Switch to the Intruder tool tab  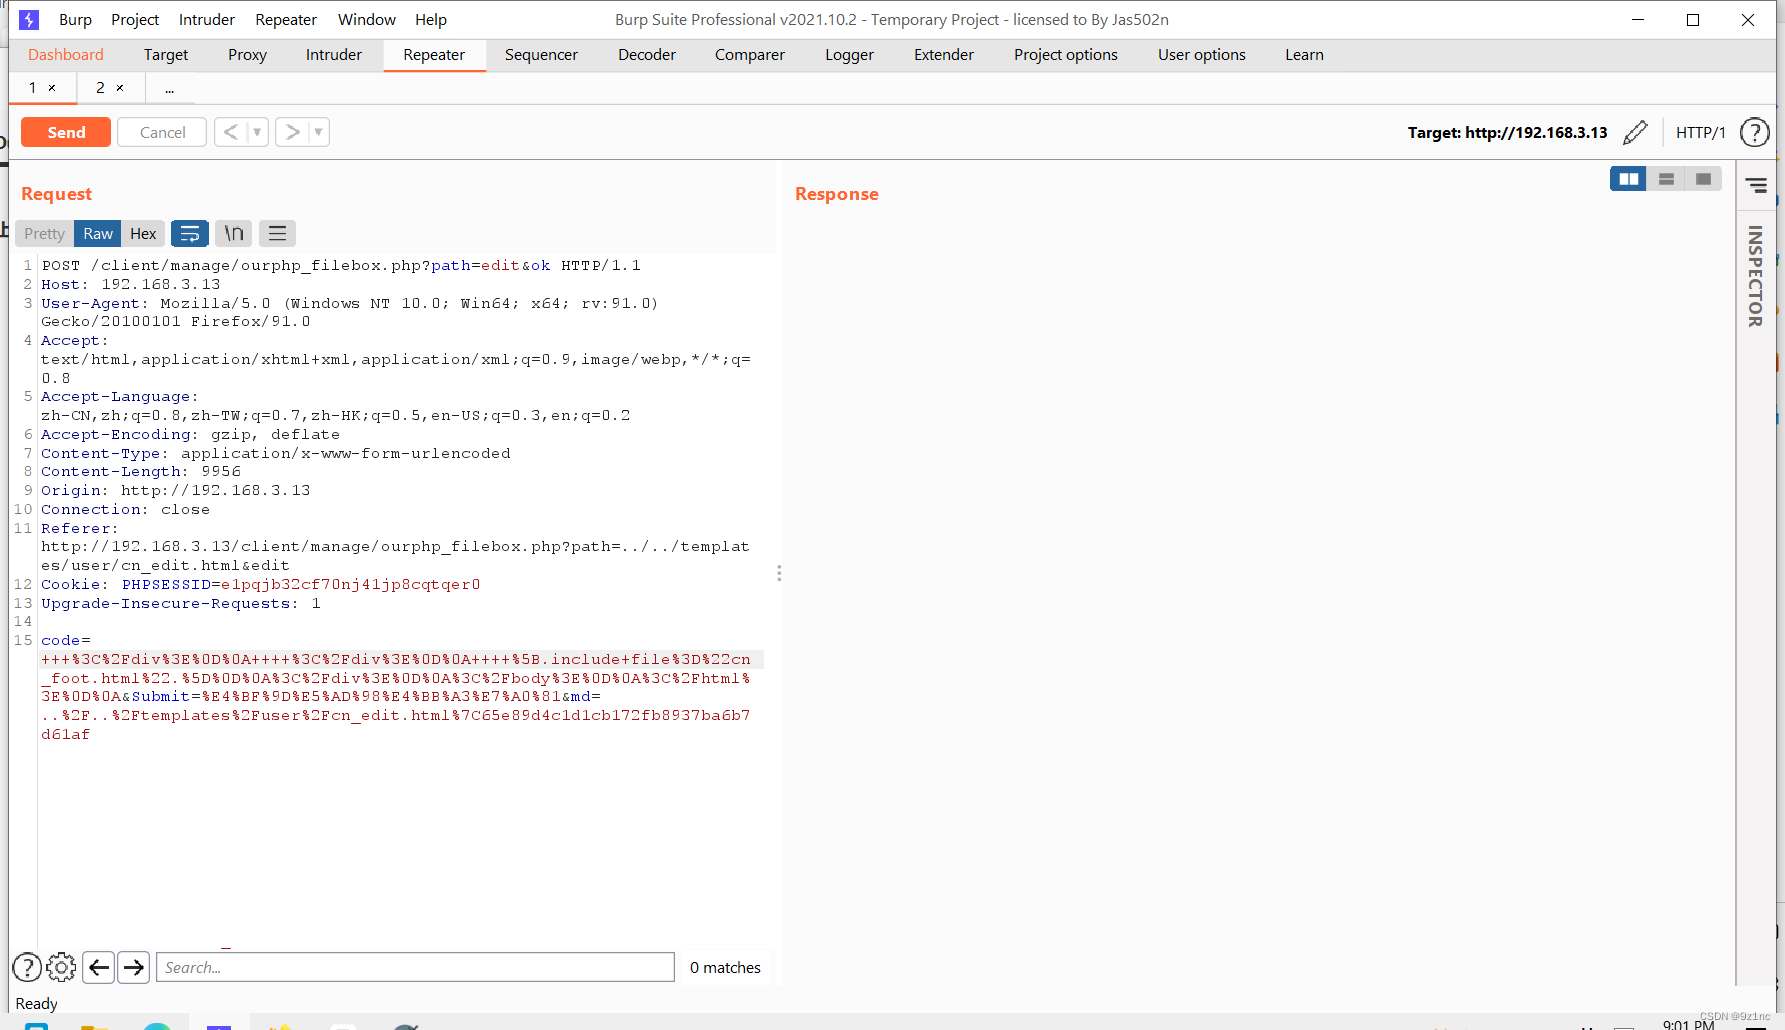coord(334,55)
